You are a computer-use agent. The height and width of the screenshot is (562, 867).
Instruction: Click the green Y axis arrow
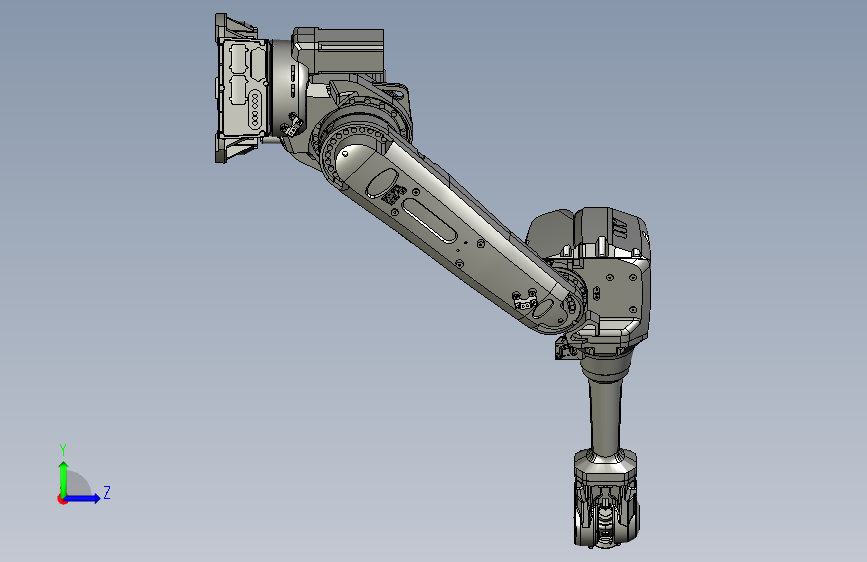[64, 479]
